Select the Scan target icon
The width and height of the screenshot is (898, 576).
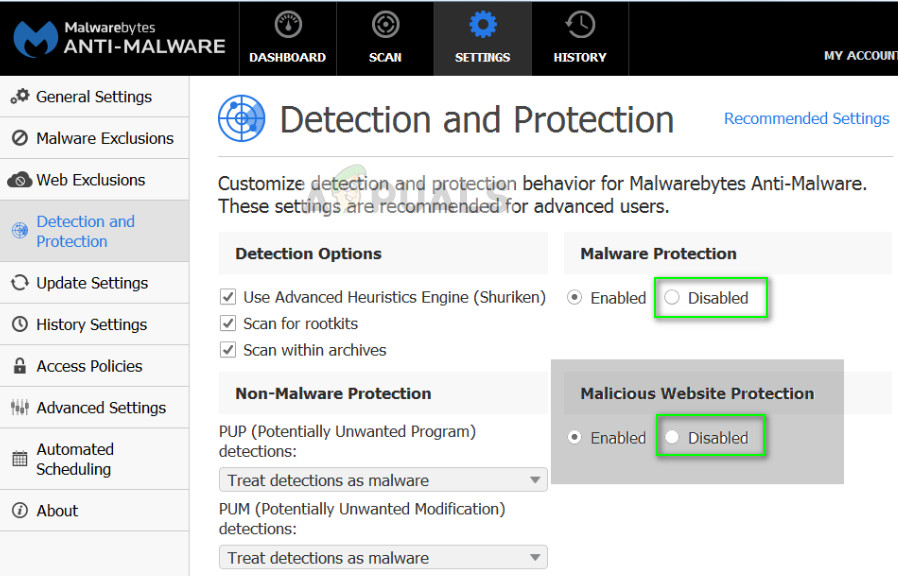coord(384,23)
